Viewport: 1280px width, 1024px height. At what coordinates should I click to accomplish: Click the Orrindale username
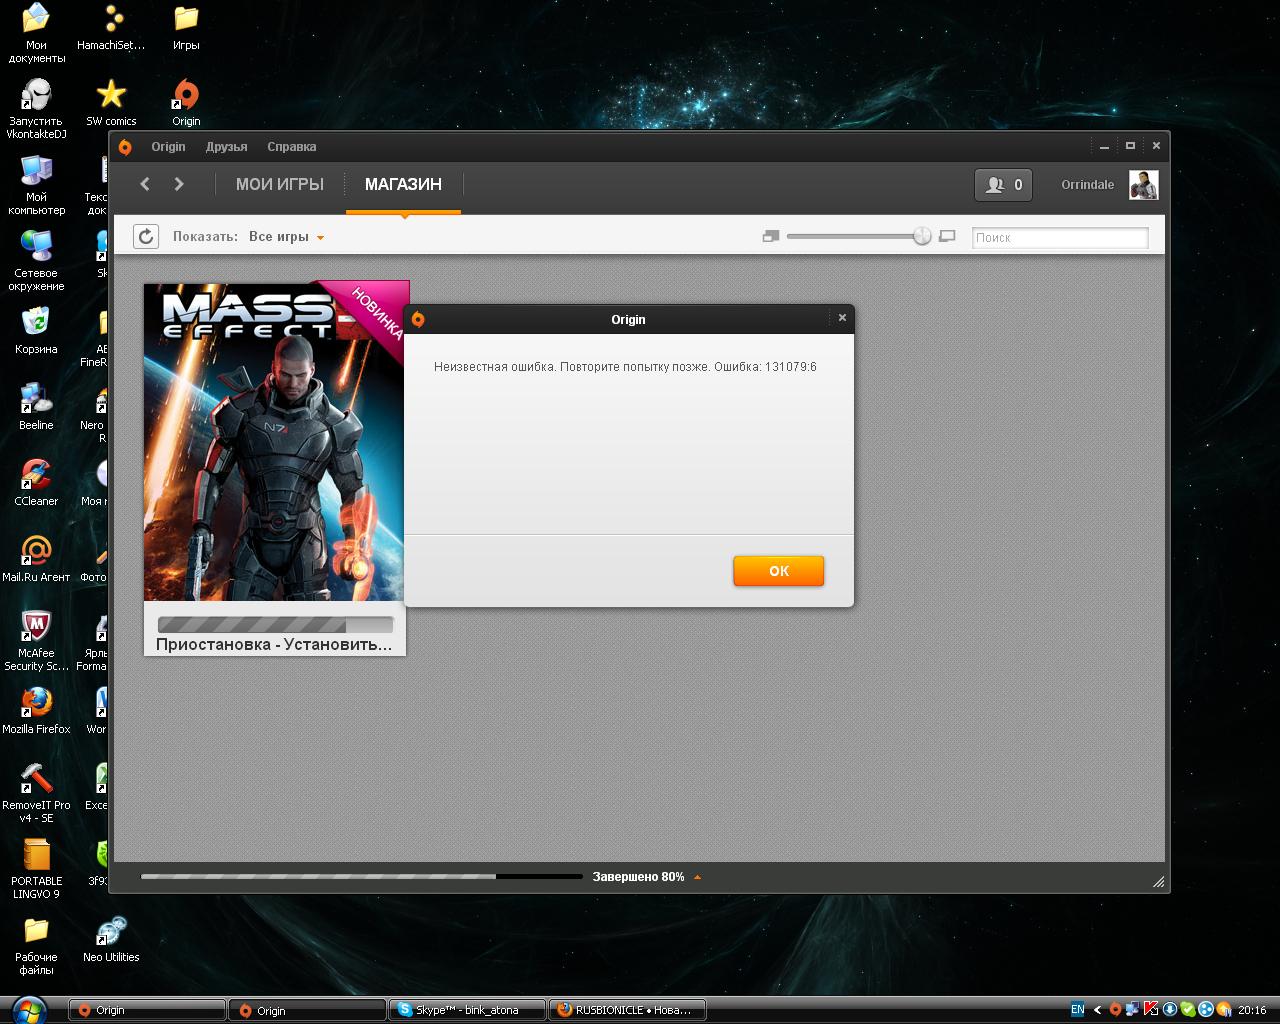(1087, 184)
